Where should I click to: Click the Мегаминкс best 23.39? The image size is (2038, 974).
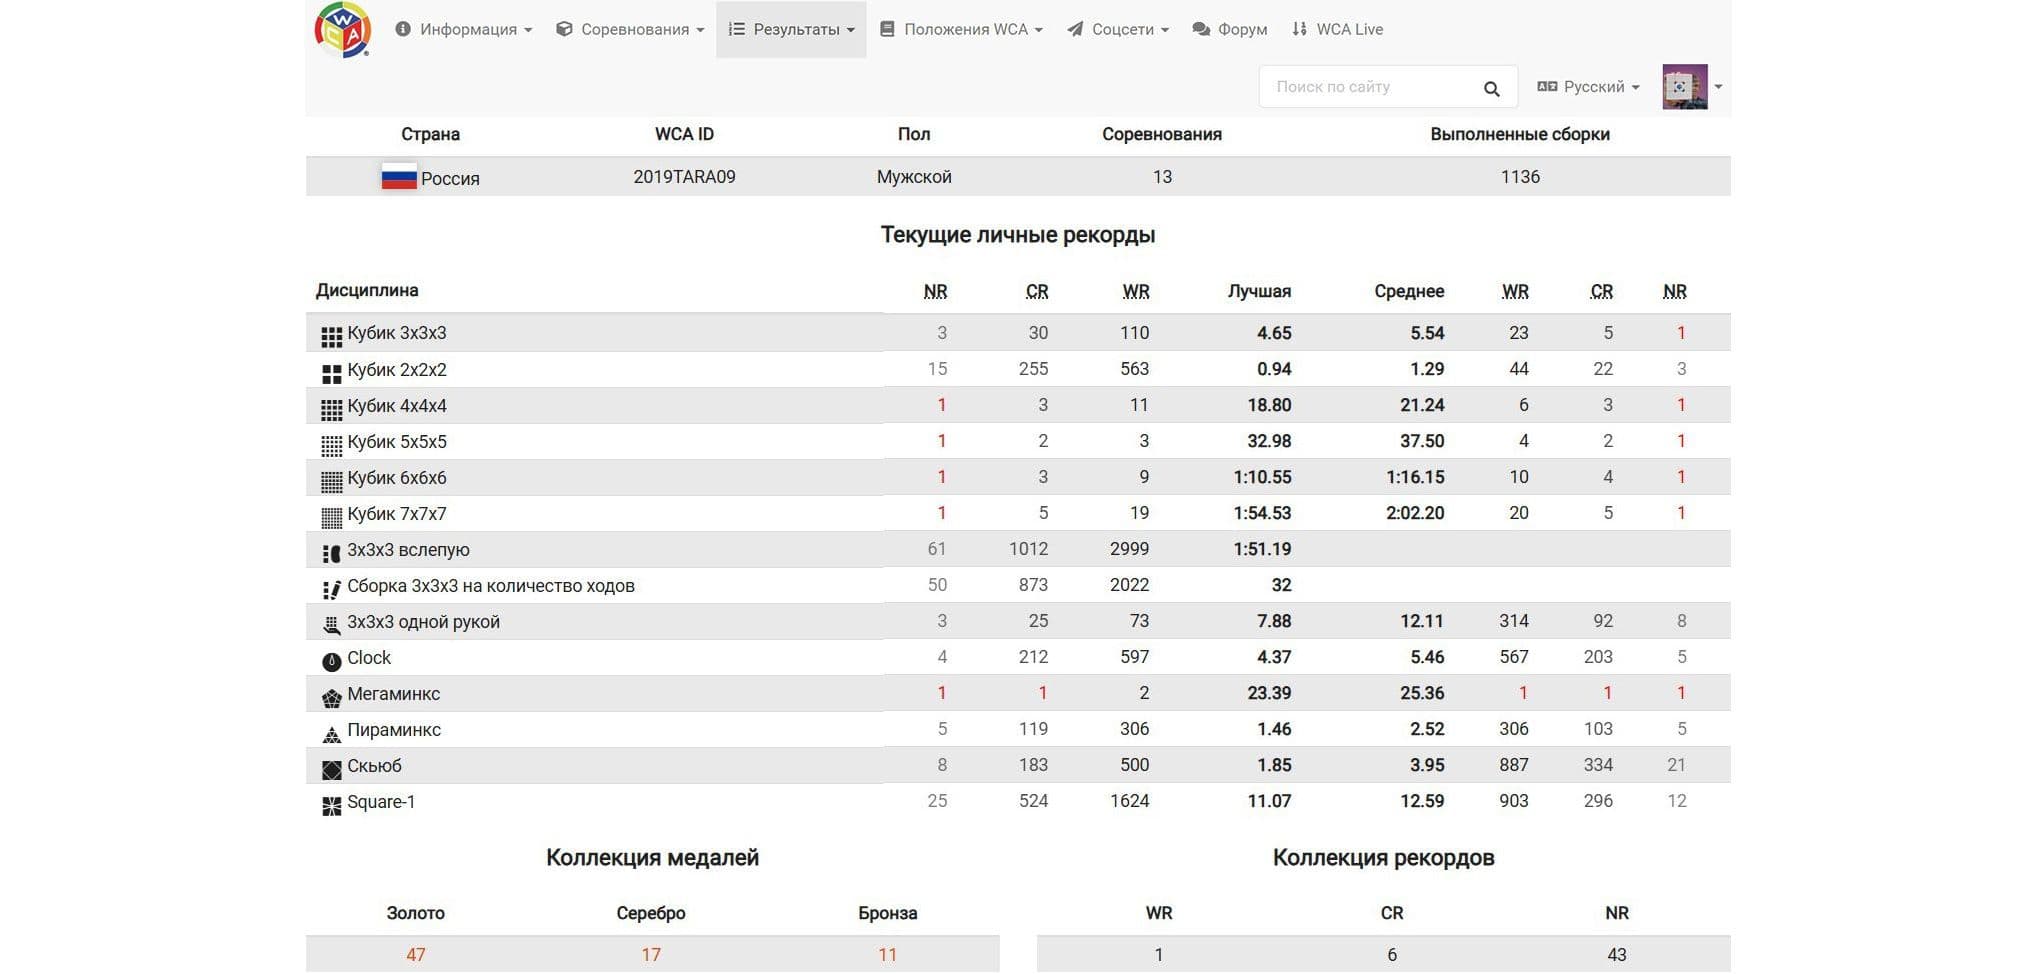click(x=1269, y=693)
